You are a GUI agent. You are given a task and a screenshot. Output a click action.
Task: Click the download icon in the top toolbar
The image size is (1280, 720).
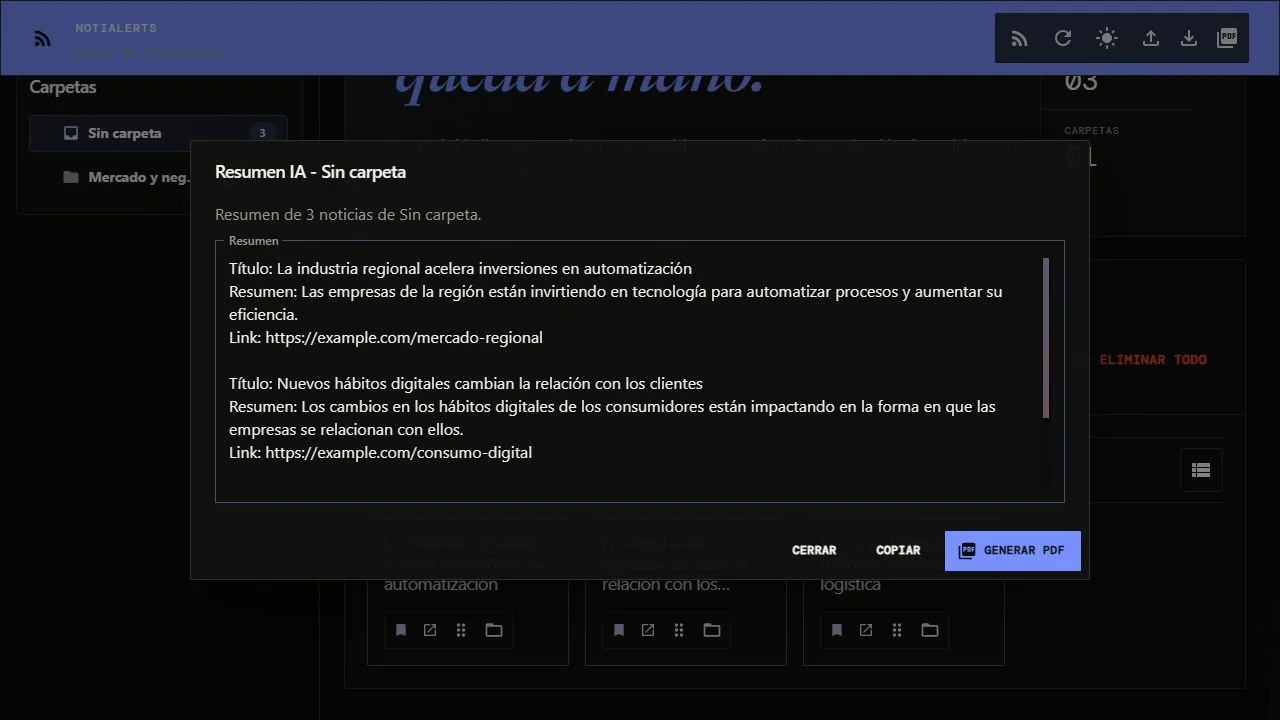tap(1189, 38)
